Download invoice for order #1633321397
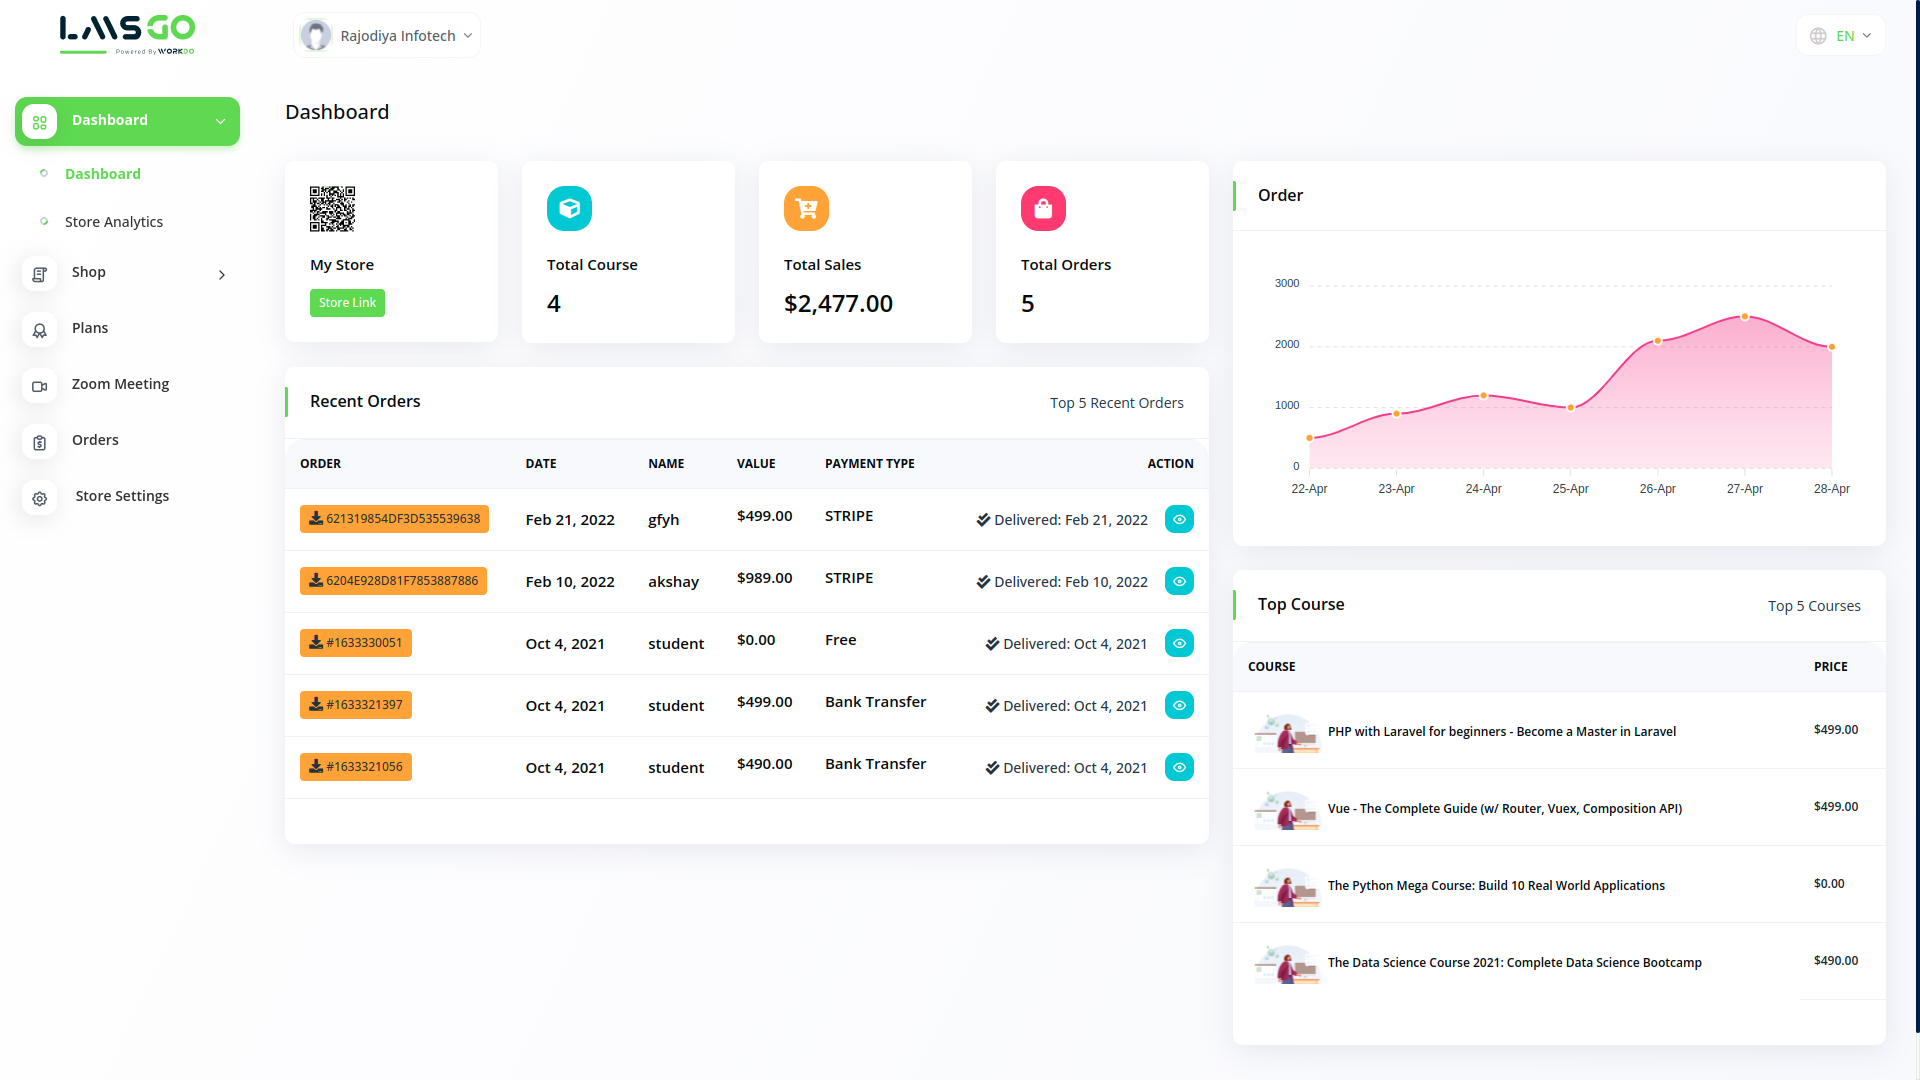The width and height of the screenshot is (1920, 1080). (x=356, y=705)
